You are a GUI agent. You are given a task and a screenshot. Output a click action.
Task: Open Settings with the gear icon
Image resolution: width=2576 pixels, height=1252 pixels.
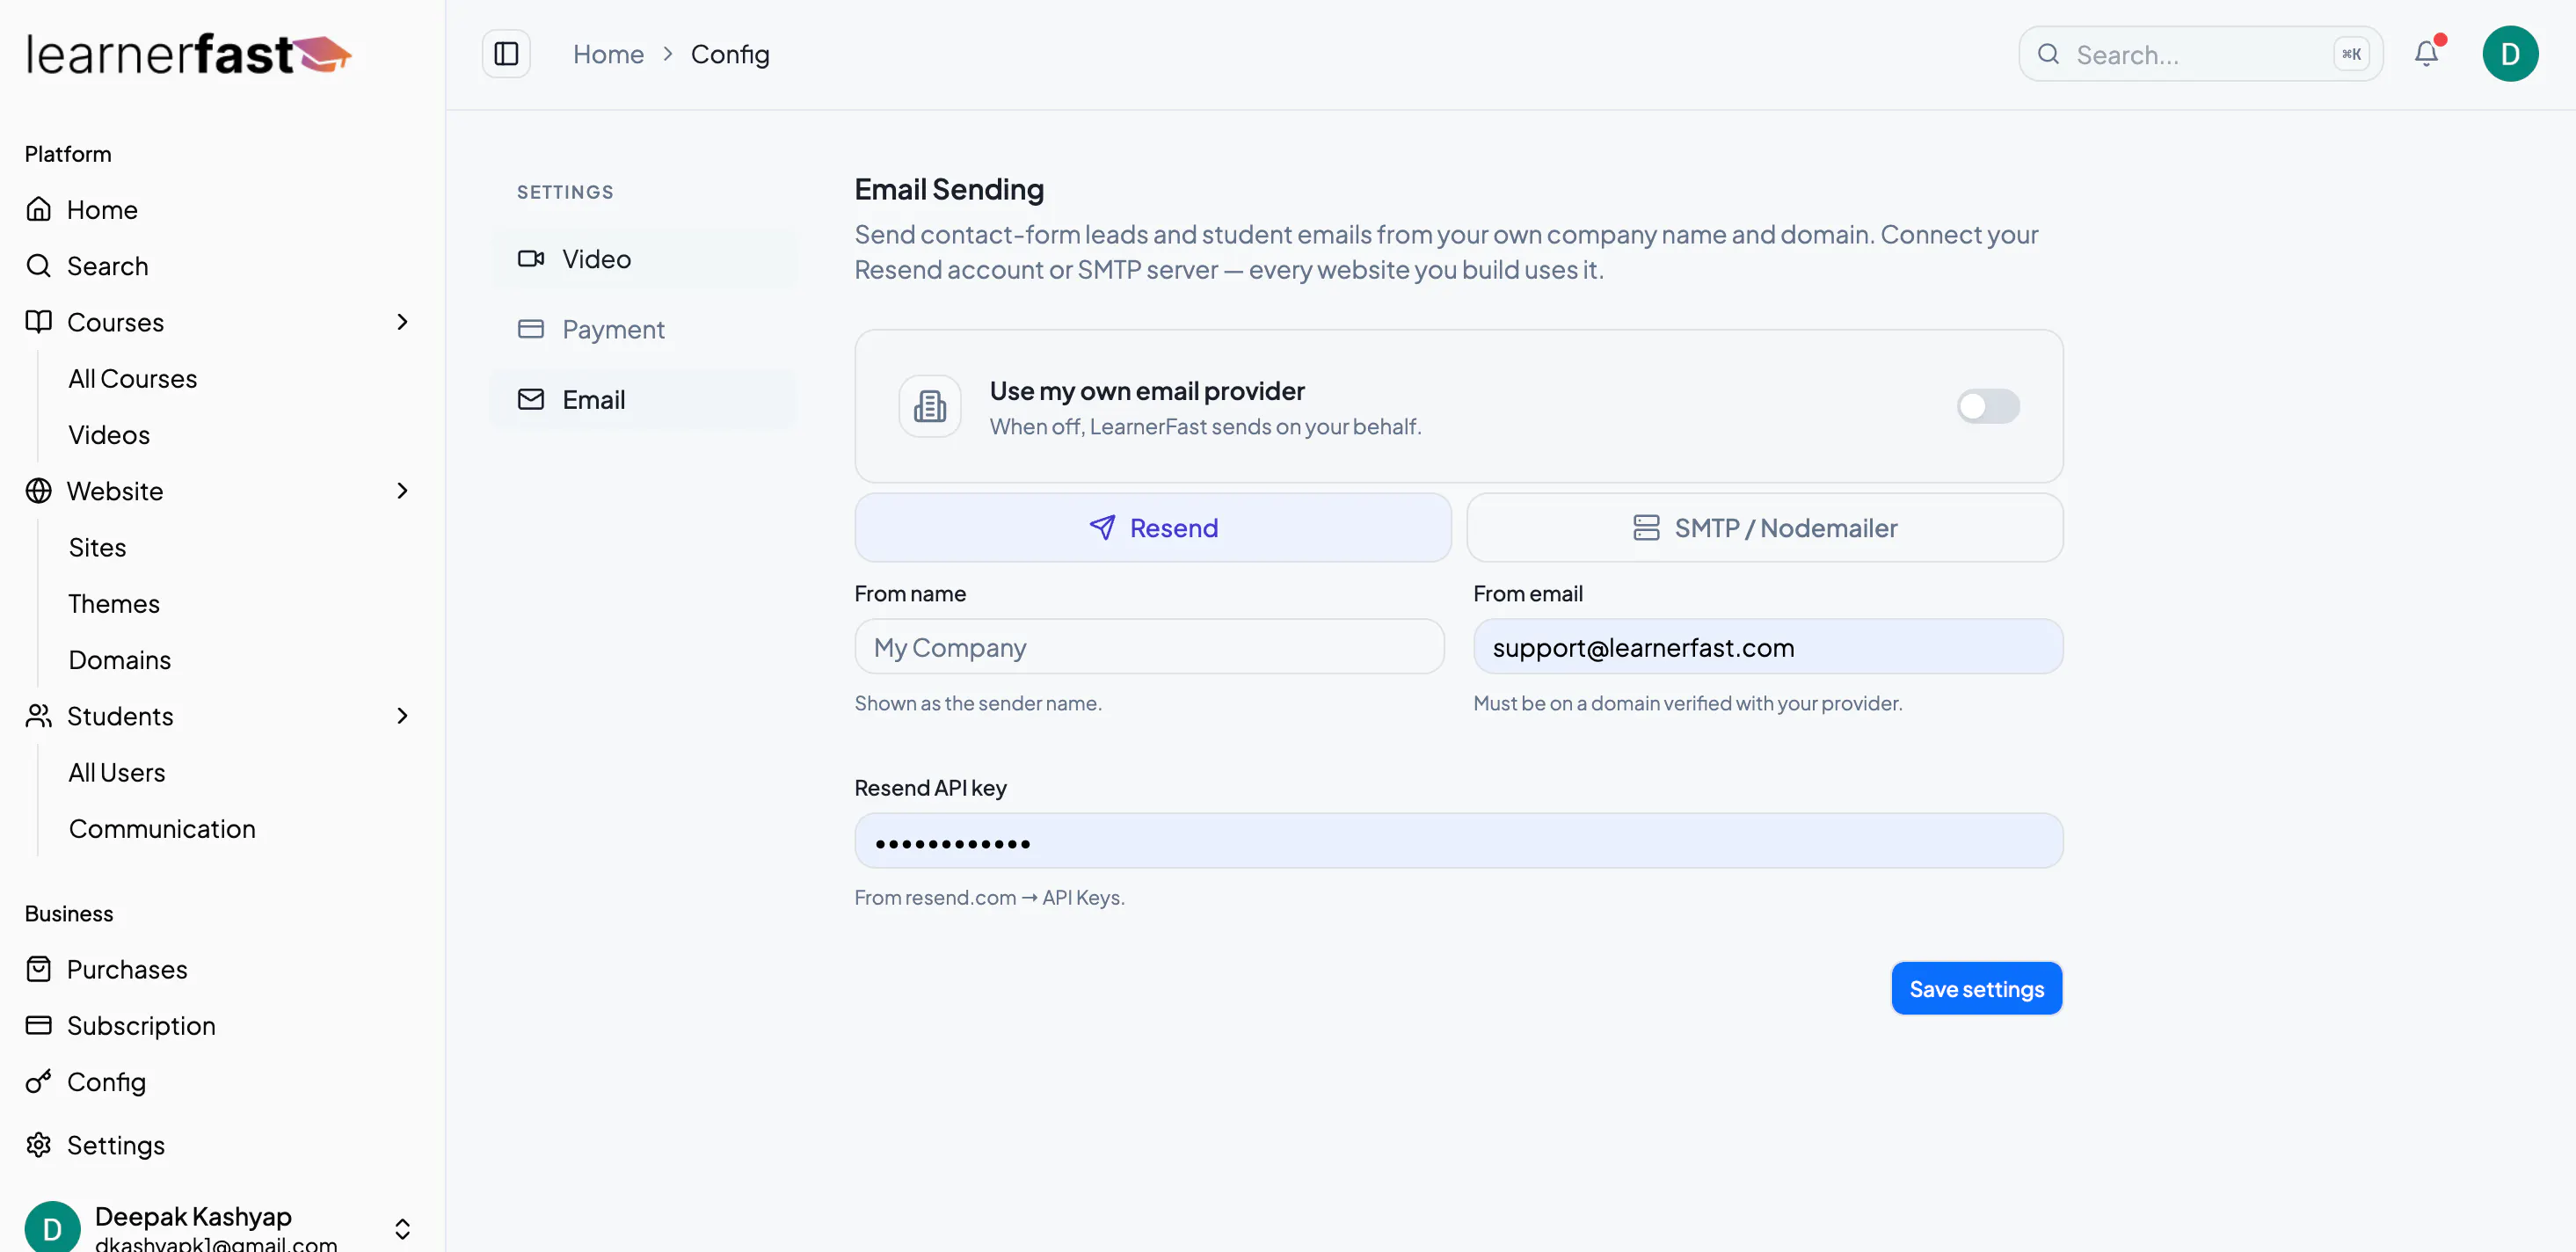point(116,1145)
